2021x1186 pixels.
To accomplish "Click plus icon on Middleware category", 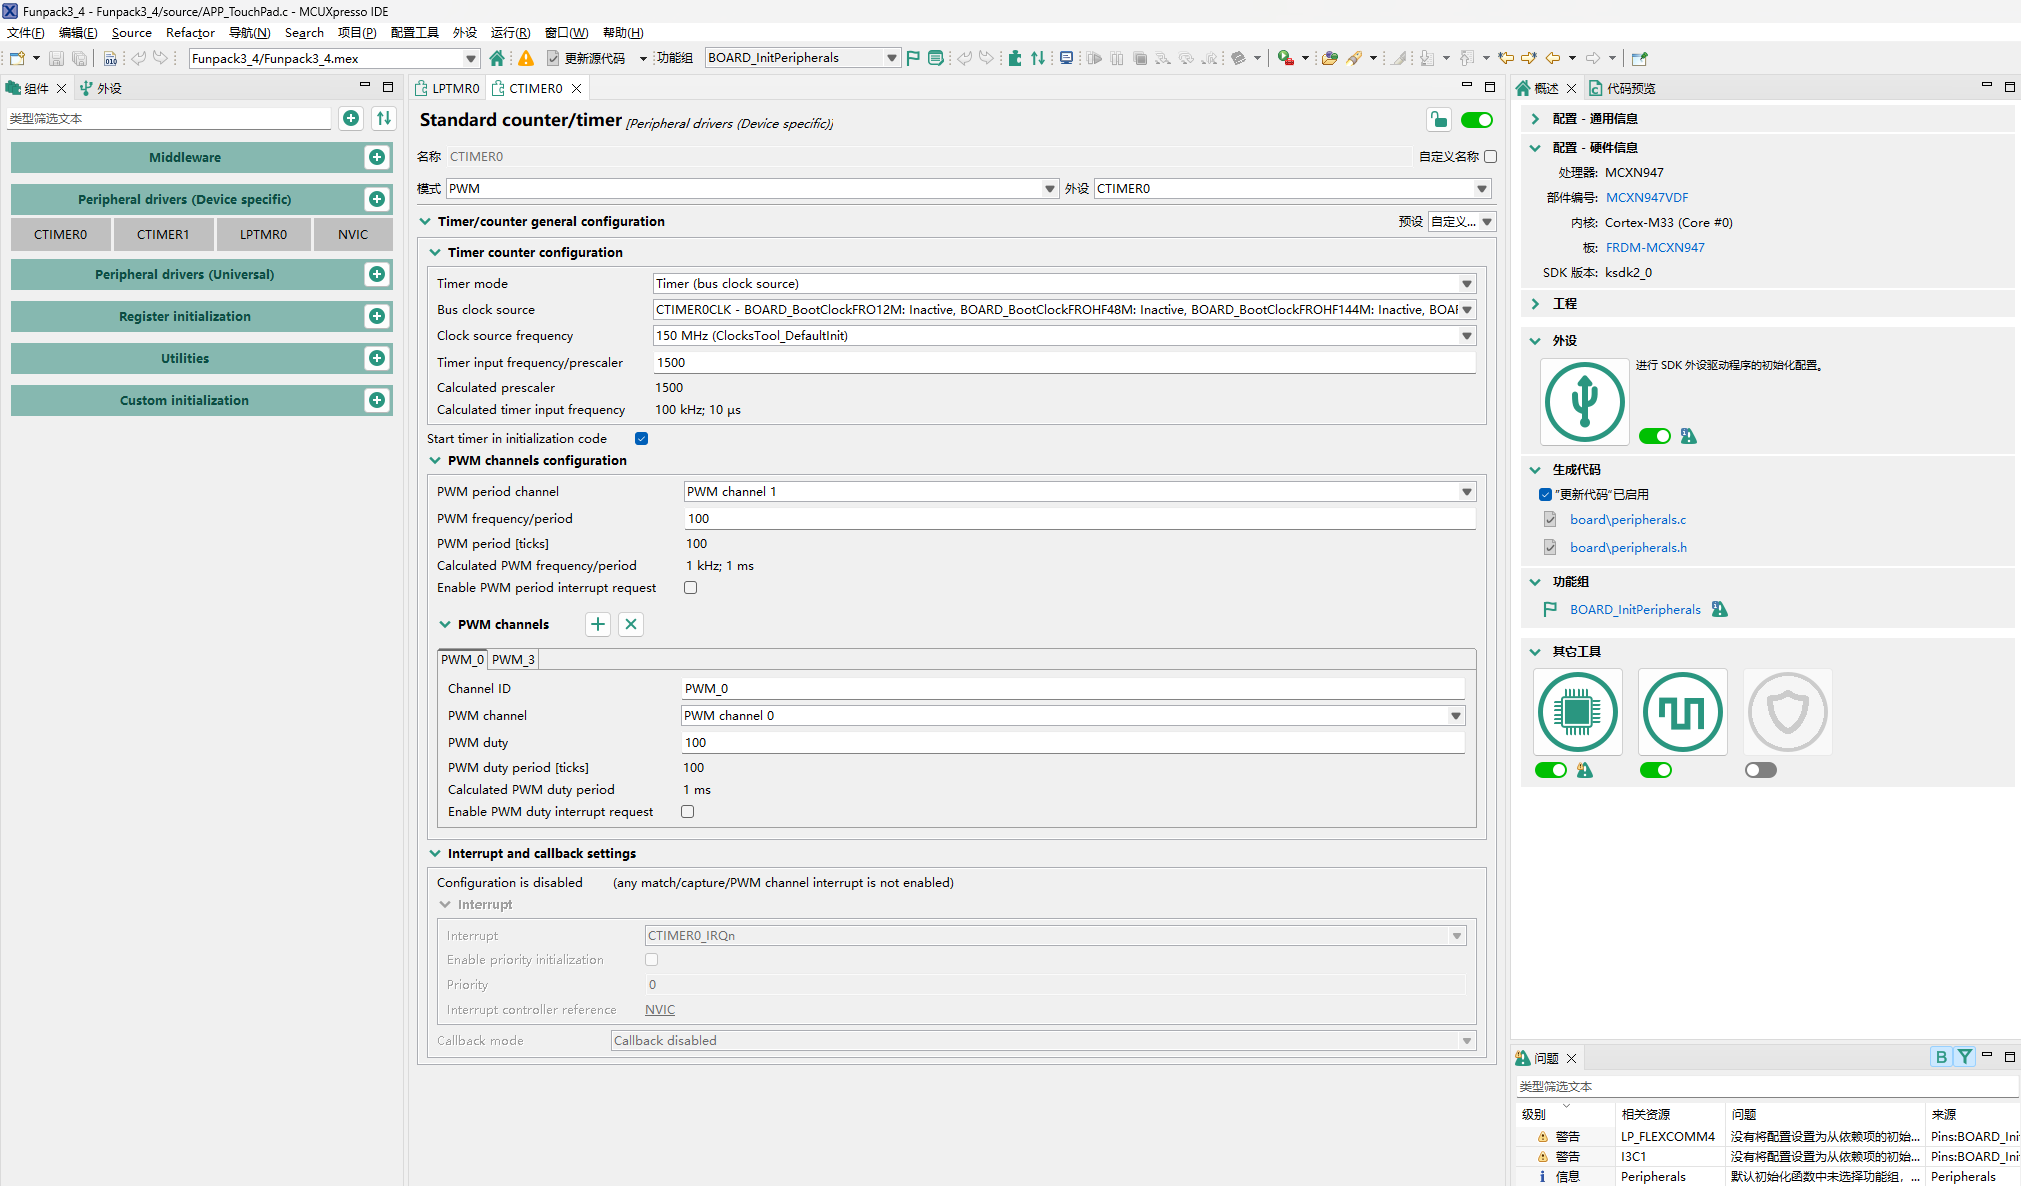I will pyautogui.click(x=377, y=157).
